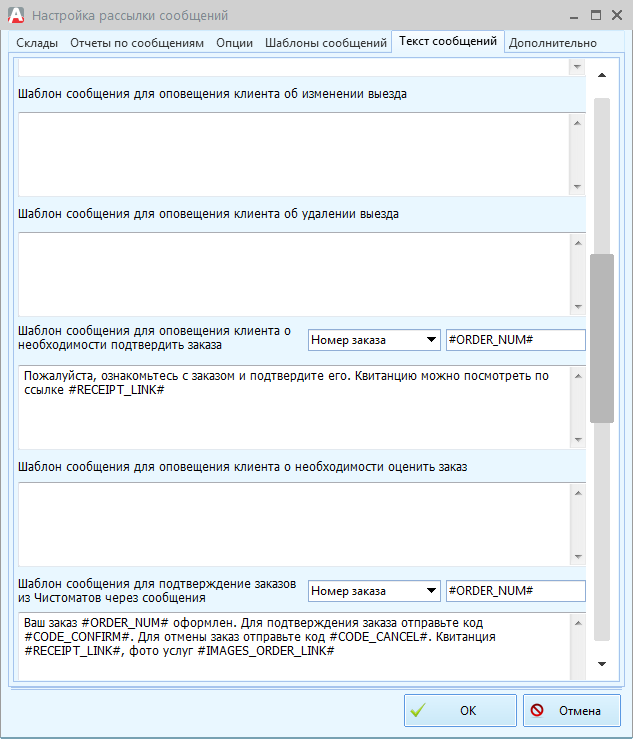Open Номер заказа dropdown for Чистоматов template
This screenshot has height=739, width=633.
coord(374,591)
